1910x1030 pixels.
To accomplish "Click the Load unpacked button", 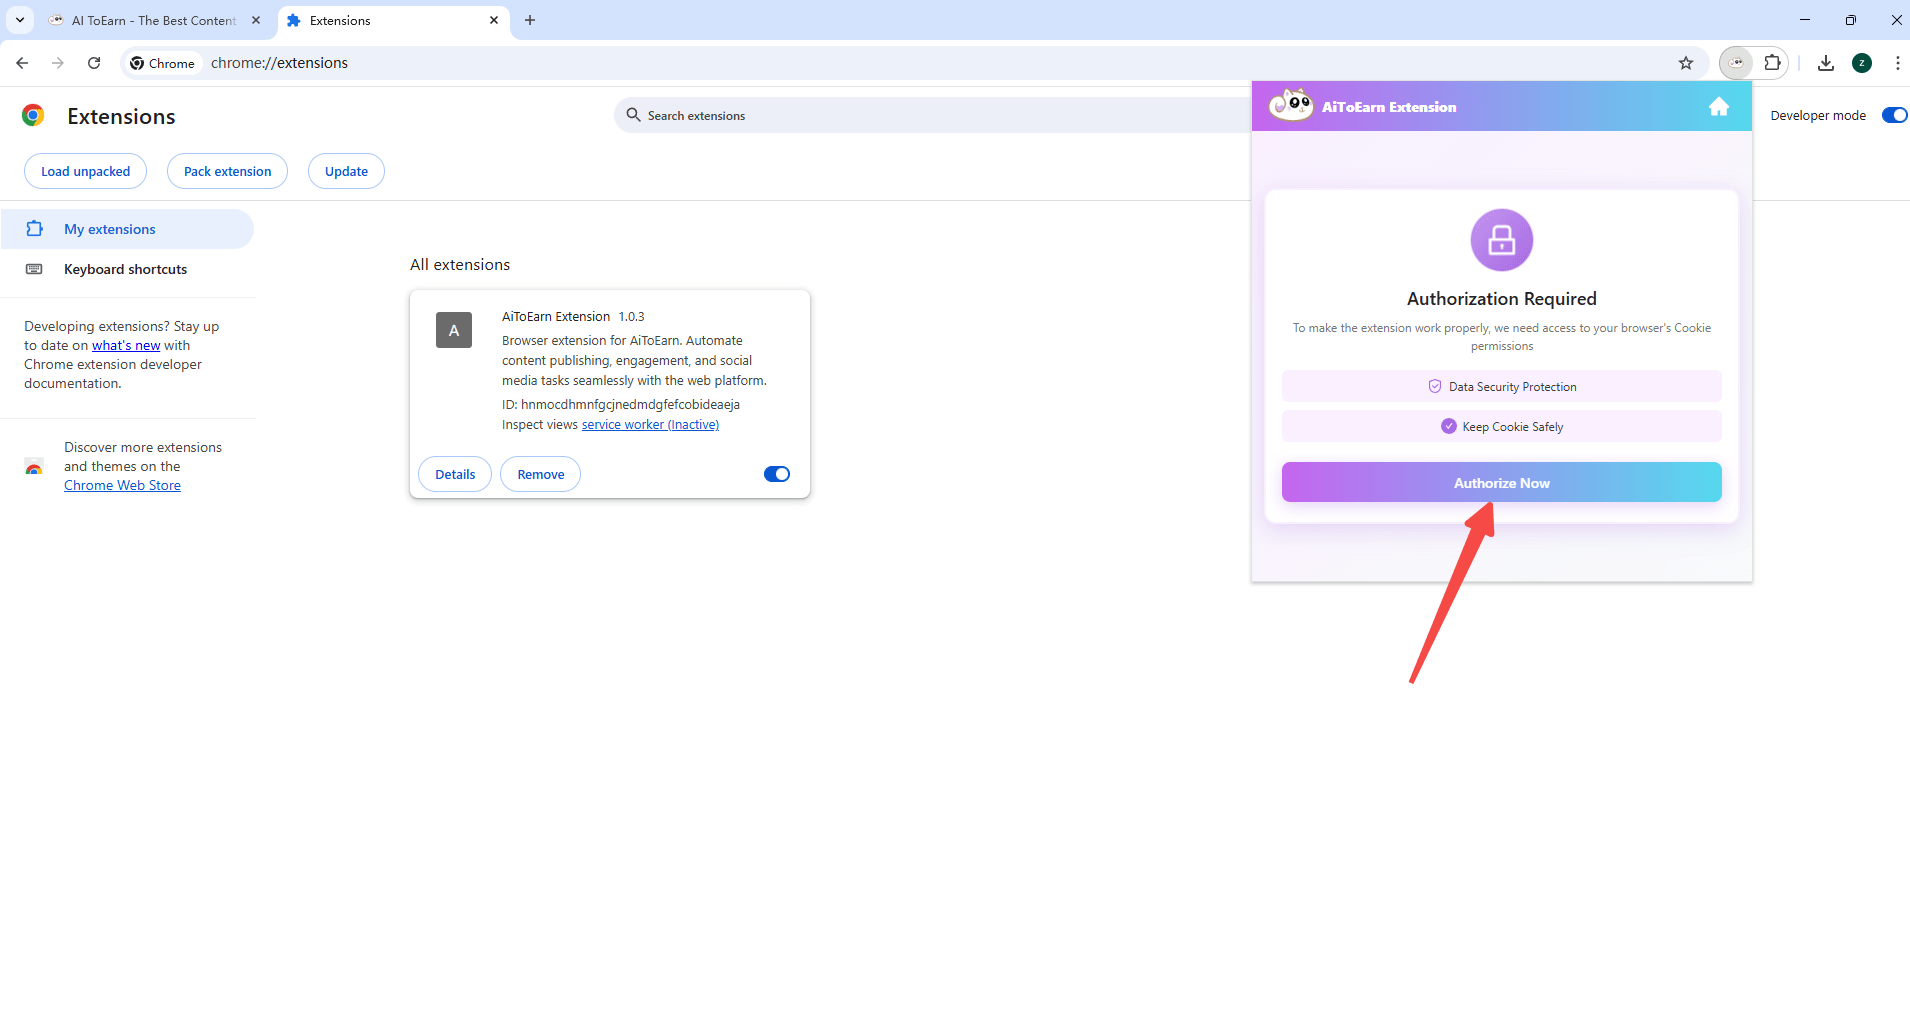I will [x=85, y=171].
